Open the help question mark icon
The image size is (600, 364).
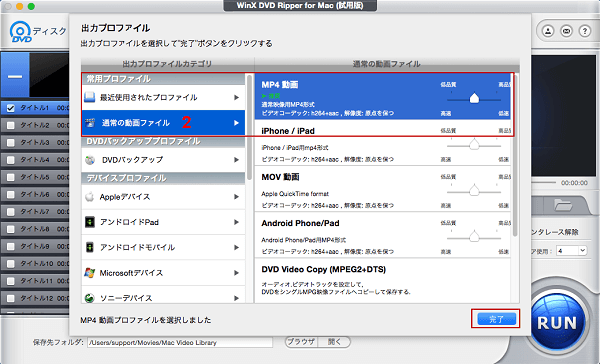click(x=585, y=31)
